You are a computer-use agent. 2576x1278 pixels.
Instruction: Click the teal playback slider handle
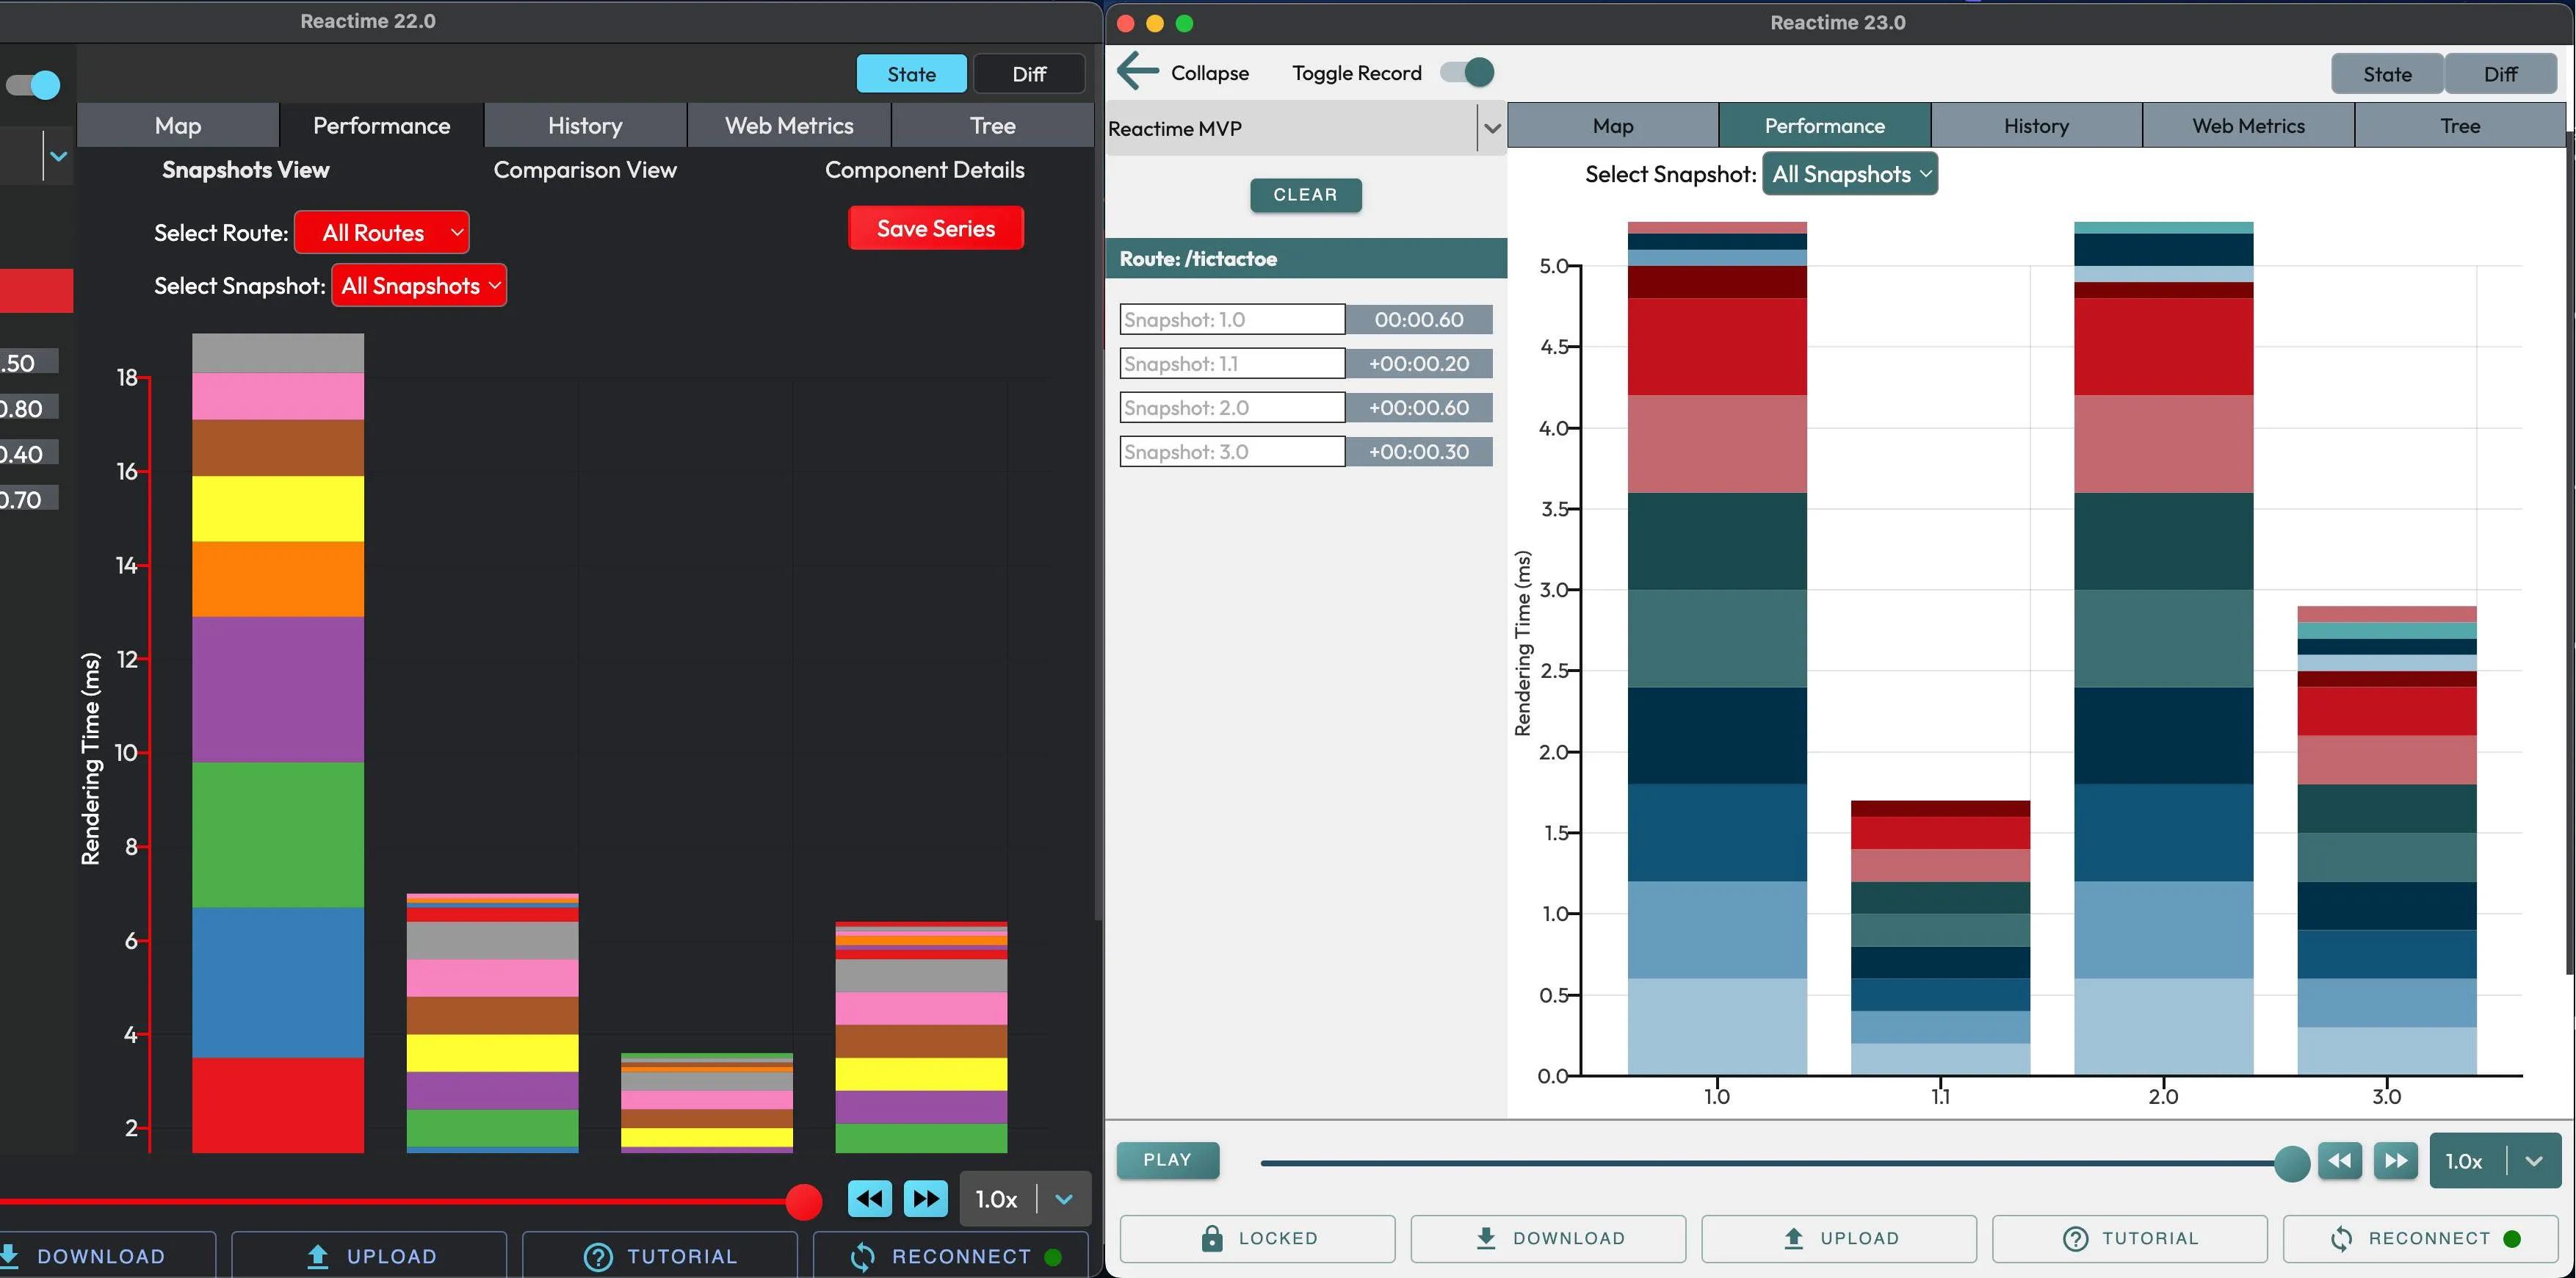click(2290, 1163)
